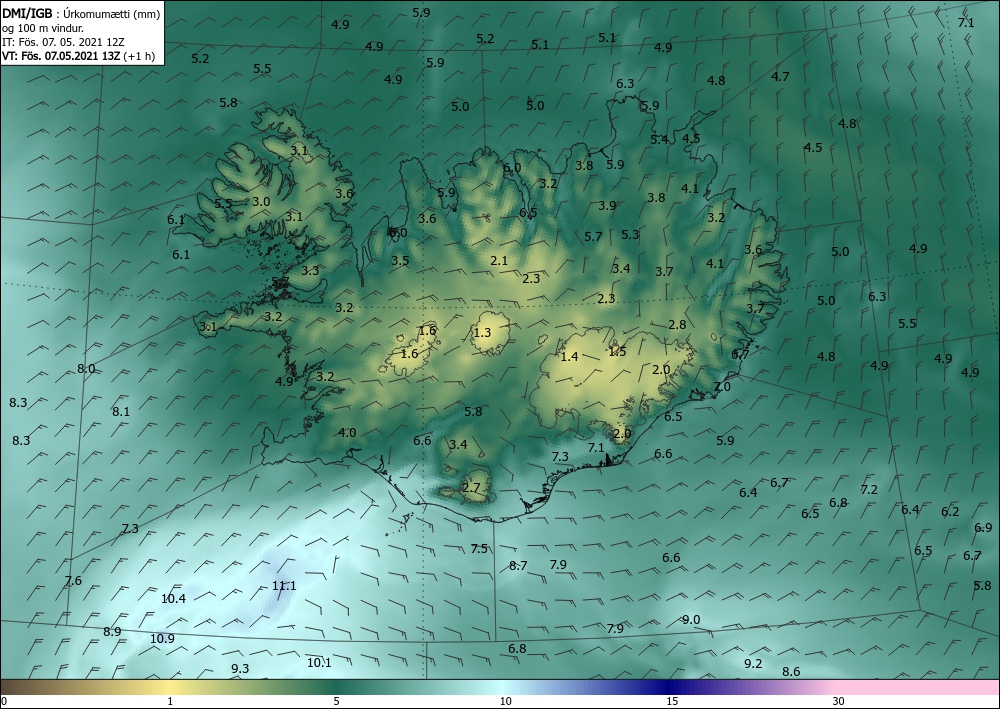The height and width of the screenshot is (709, 1000).
Task: Click the 2.8 value label
Action: click(x=677, y=324)
